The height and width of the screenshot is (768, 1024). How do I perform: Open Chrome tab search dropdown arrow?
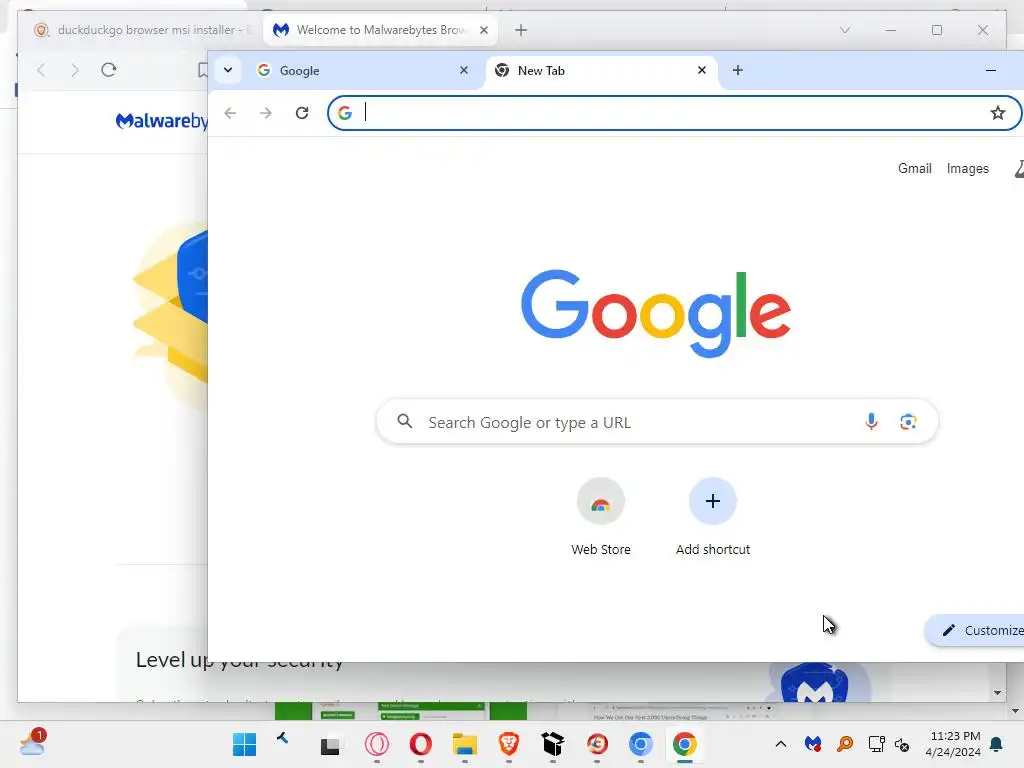tap(228, 70)
